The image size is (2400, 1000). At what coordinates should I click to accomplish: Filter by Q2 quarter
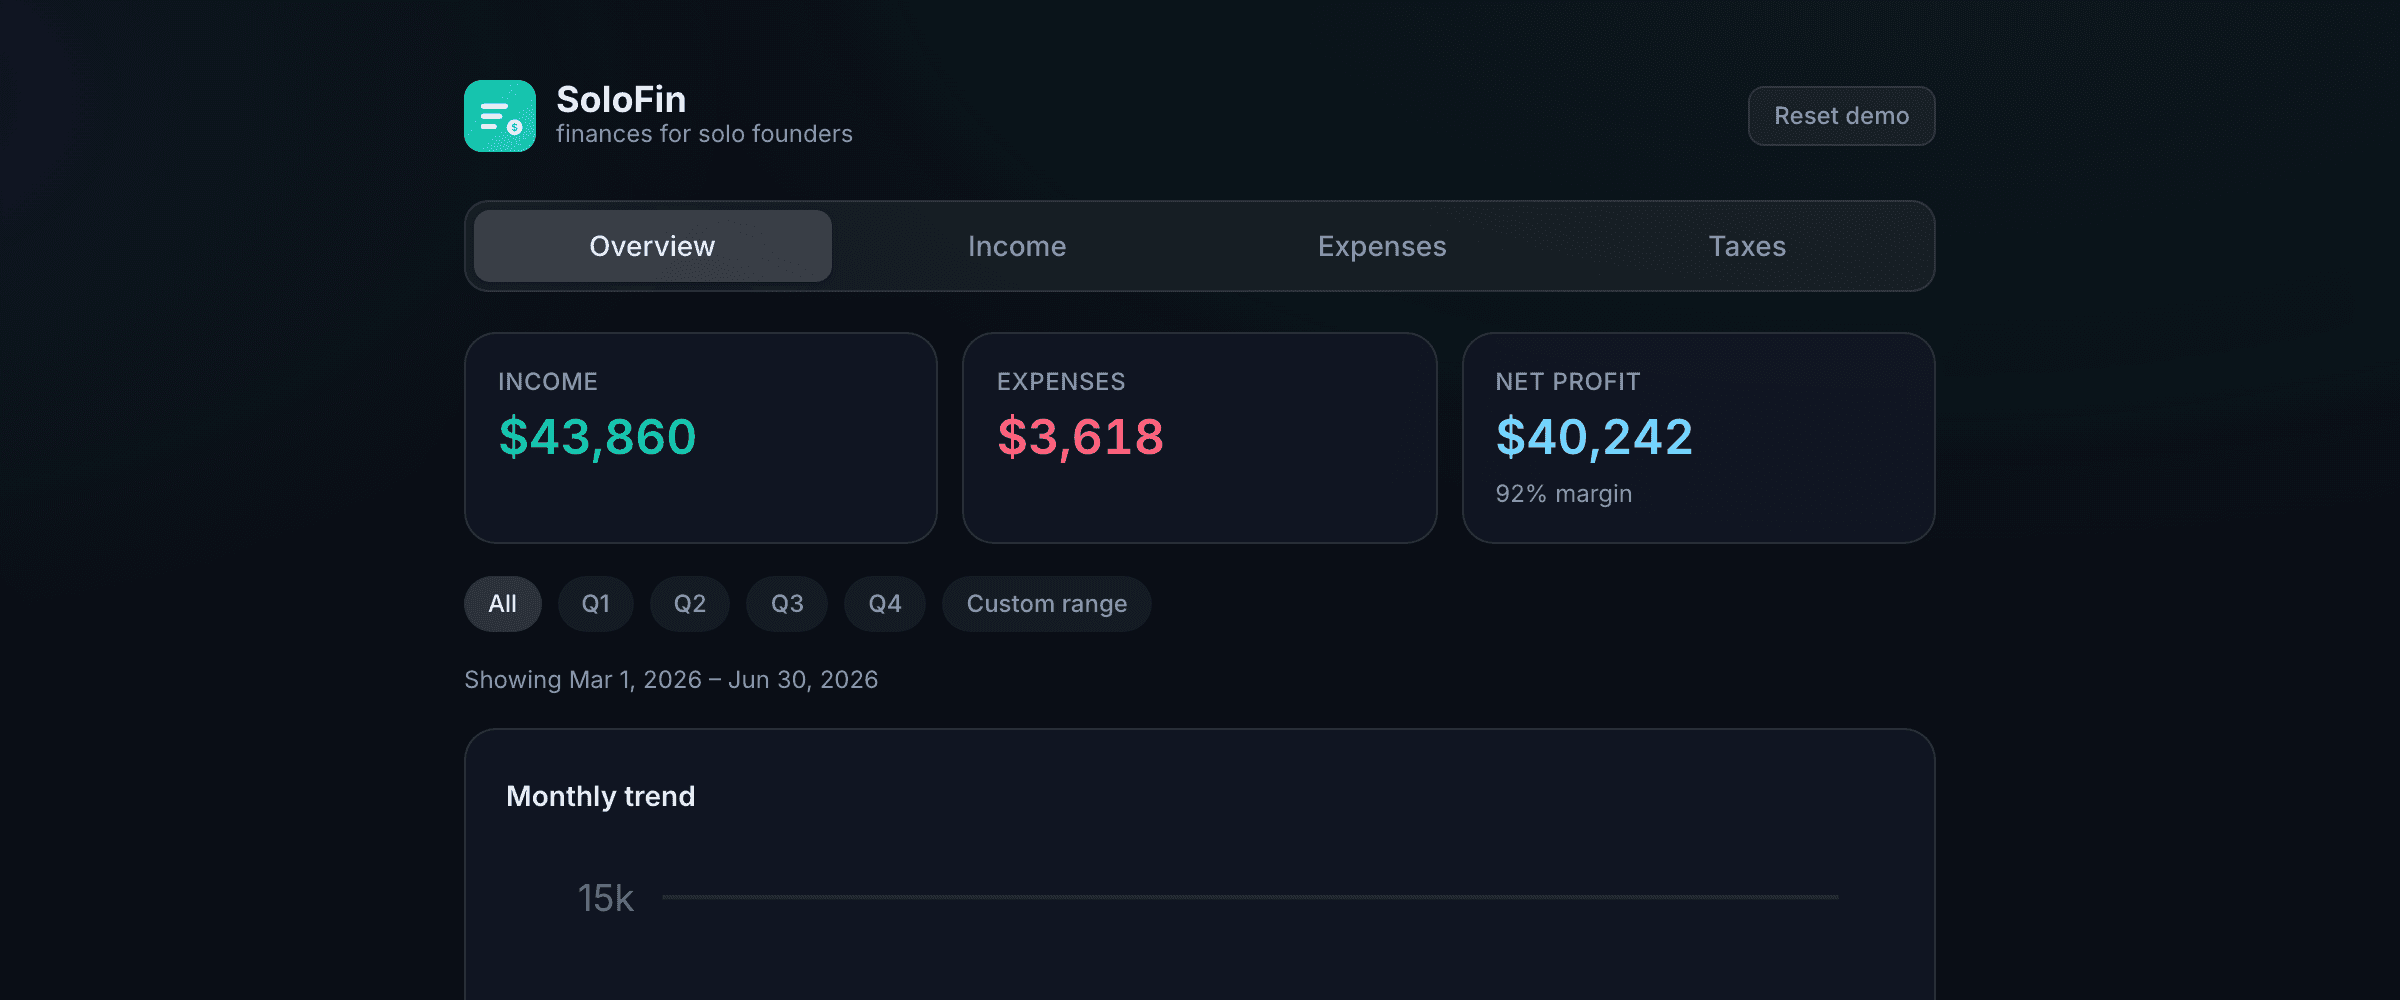[x=690, y=604]
